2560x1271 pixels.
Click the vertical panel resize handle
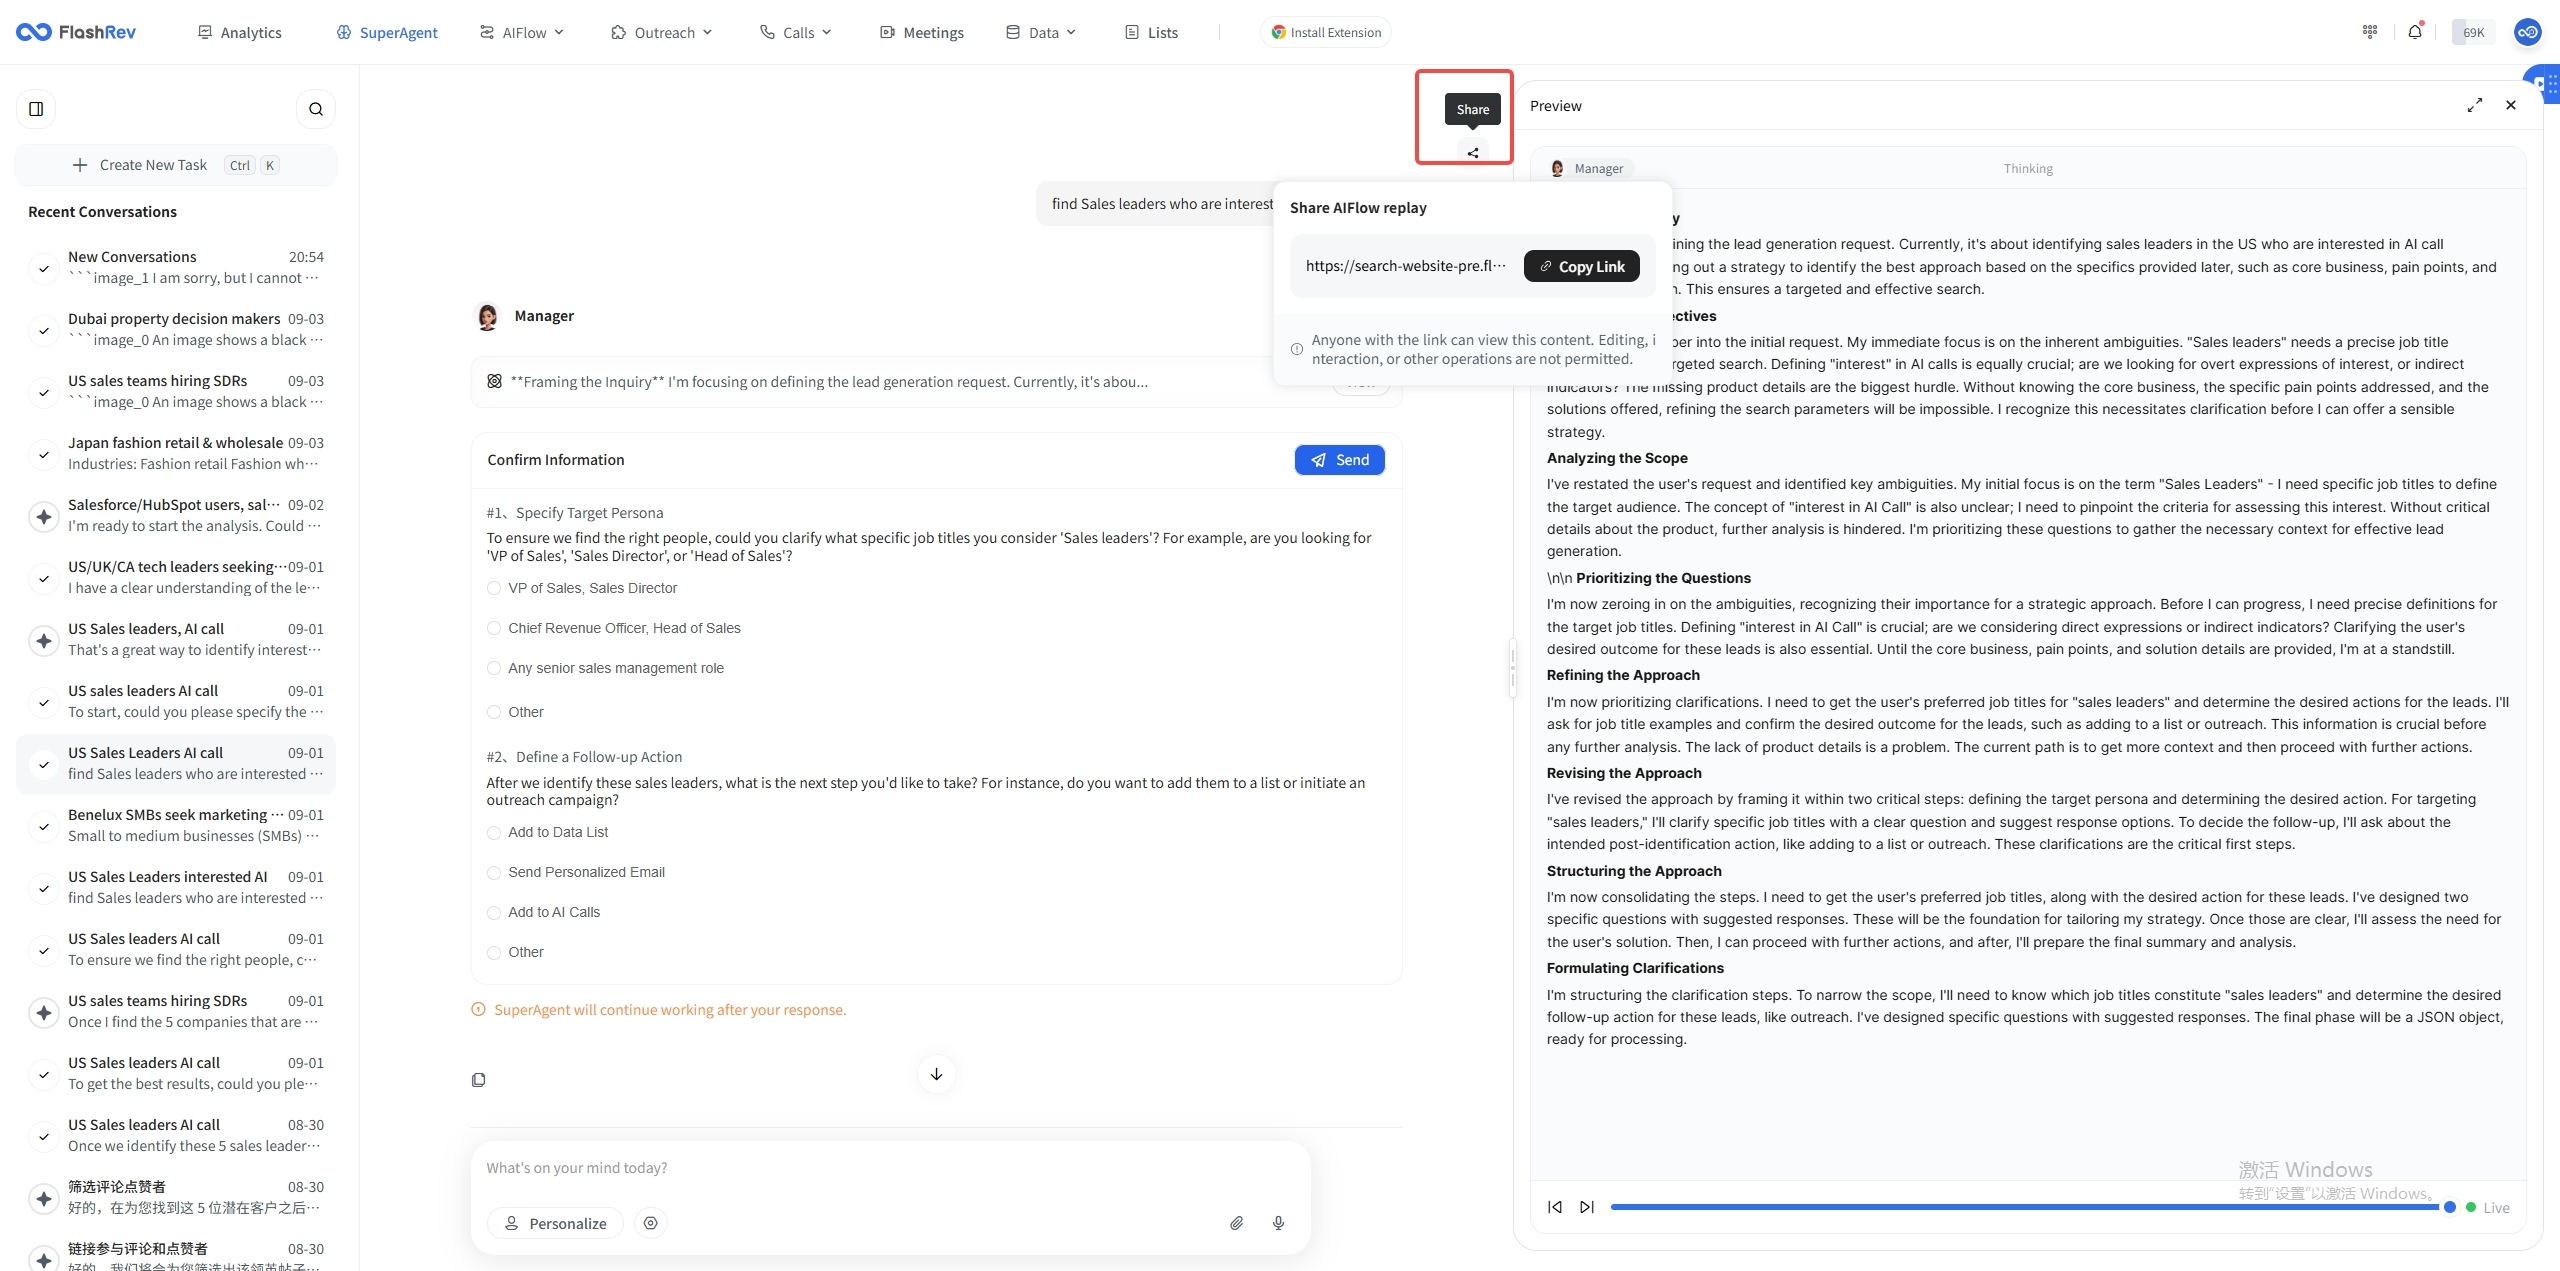point(1512,668)
